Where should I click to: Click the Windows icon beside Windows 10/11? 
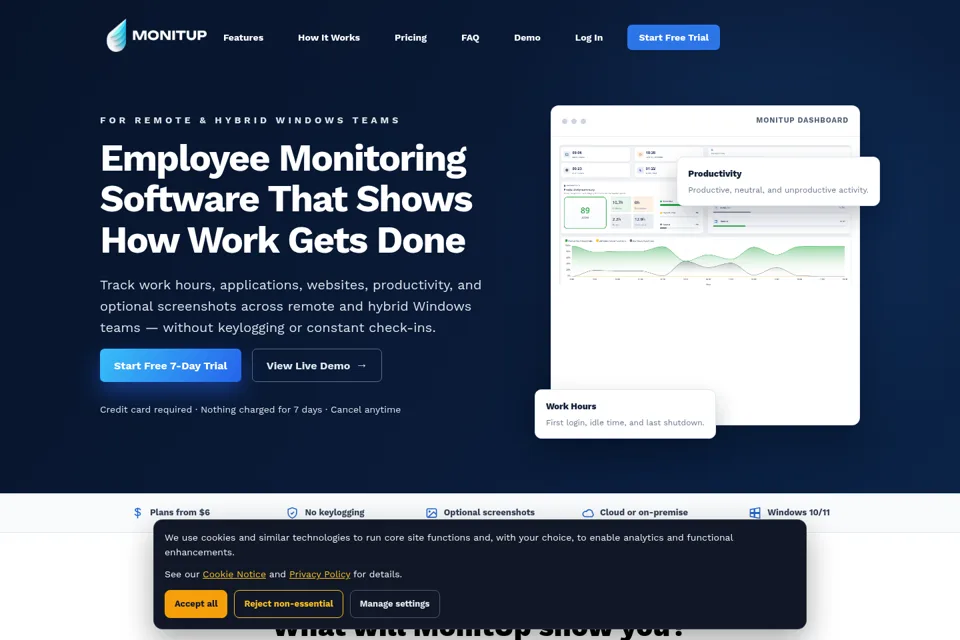[x=755, y=513]
